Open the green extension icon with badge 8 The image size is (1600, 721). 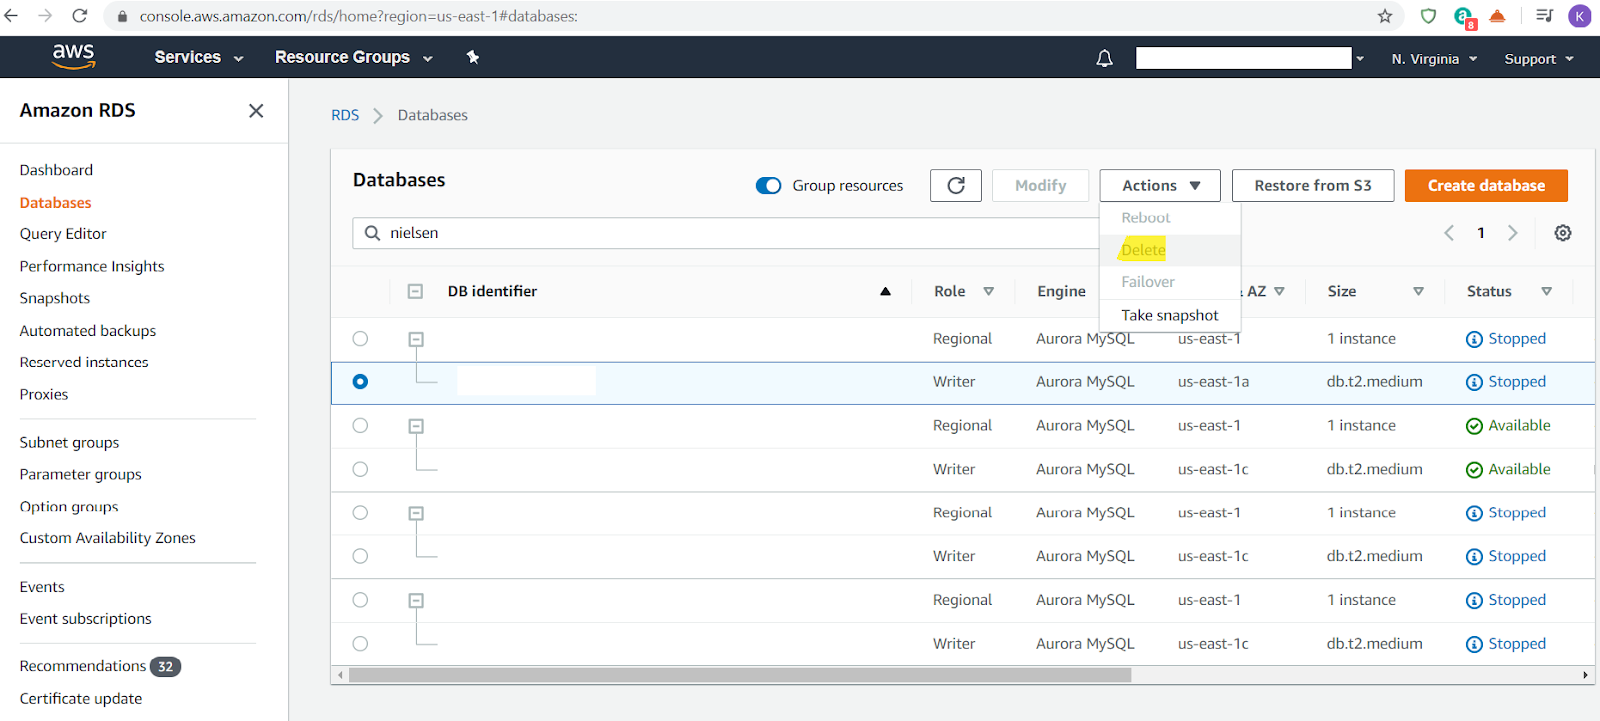(x=1464, y=17)
